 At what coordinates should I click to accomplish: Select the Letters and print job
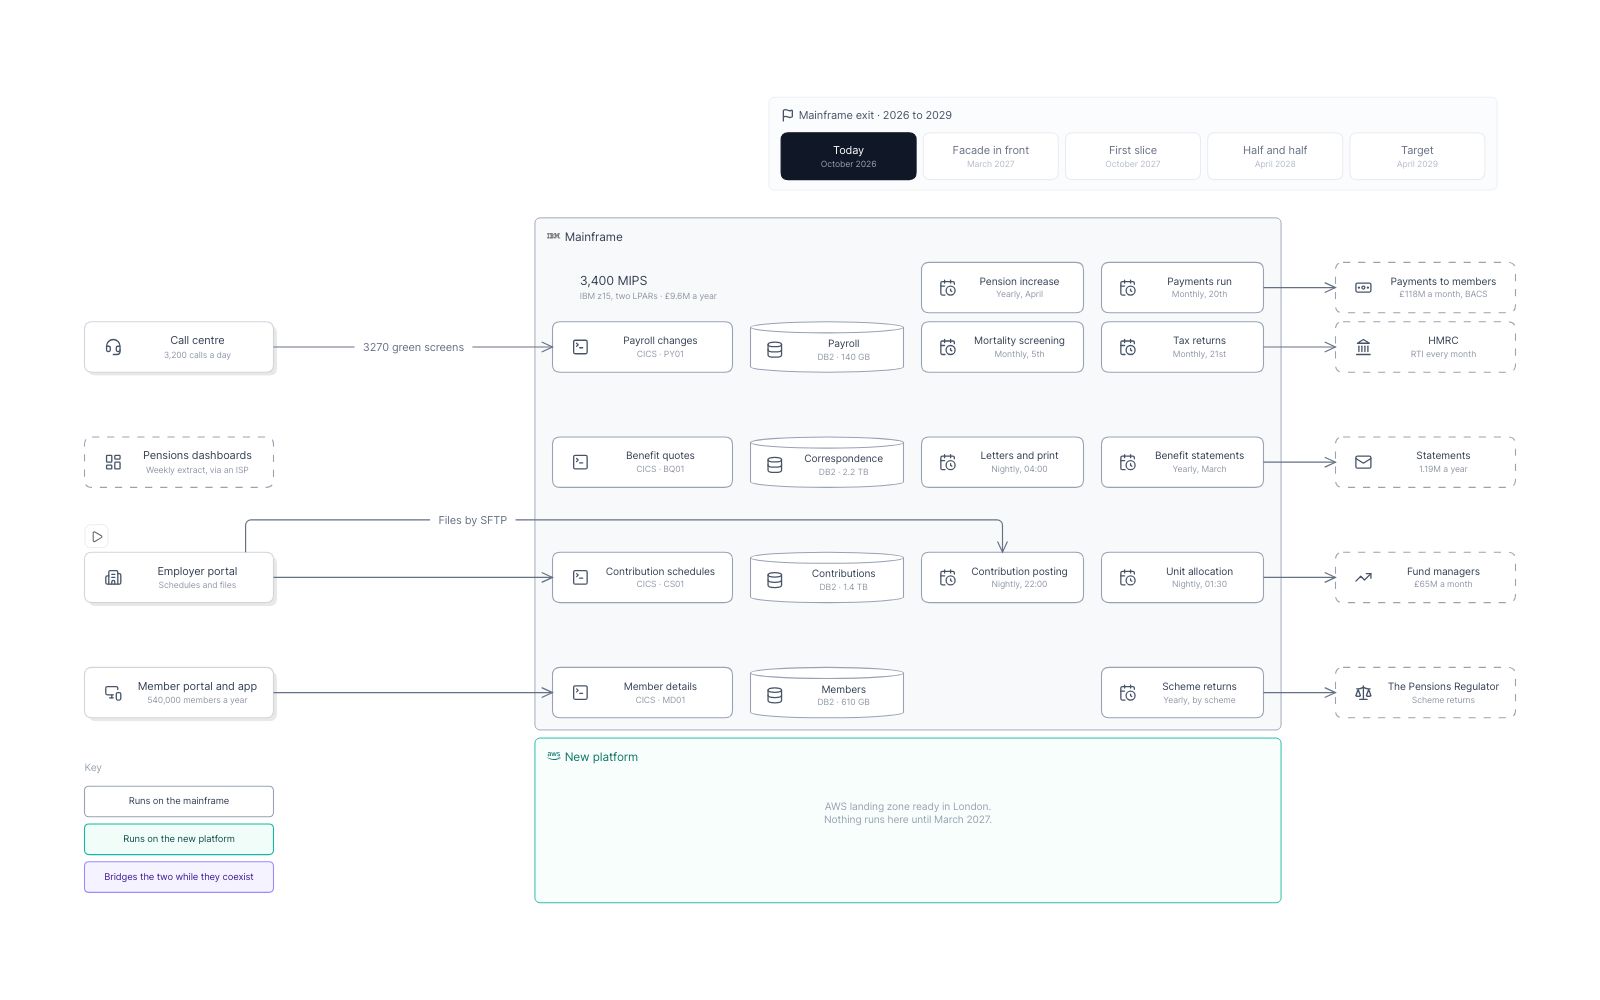point(1002,462)
